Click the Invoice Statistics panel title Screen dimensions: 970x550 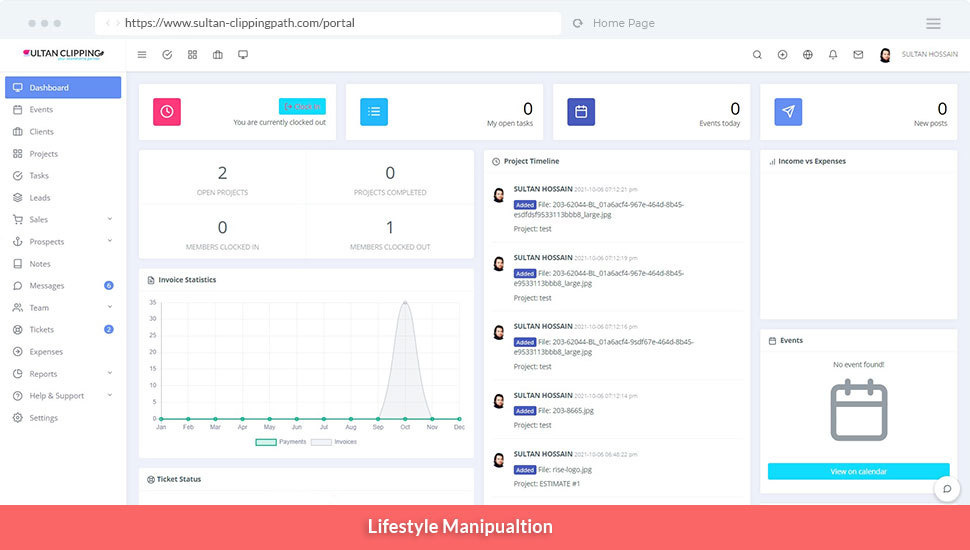coord(187,280)
